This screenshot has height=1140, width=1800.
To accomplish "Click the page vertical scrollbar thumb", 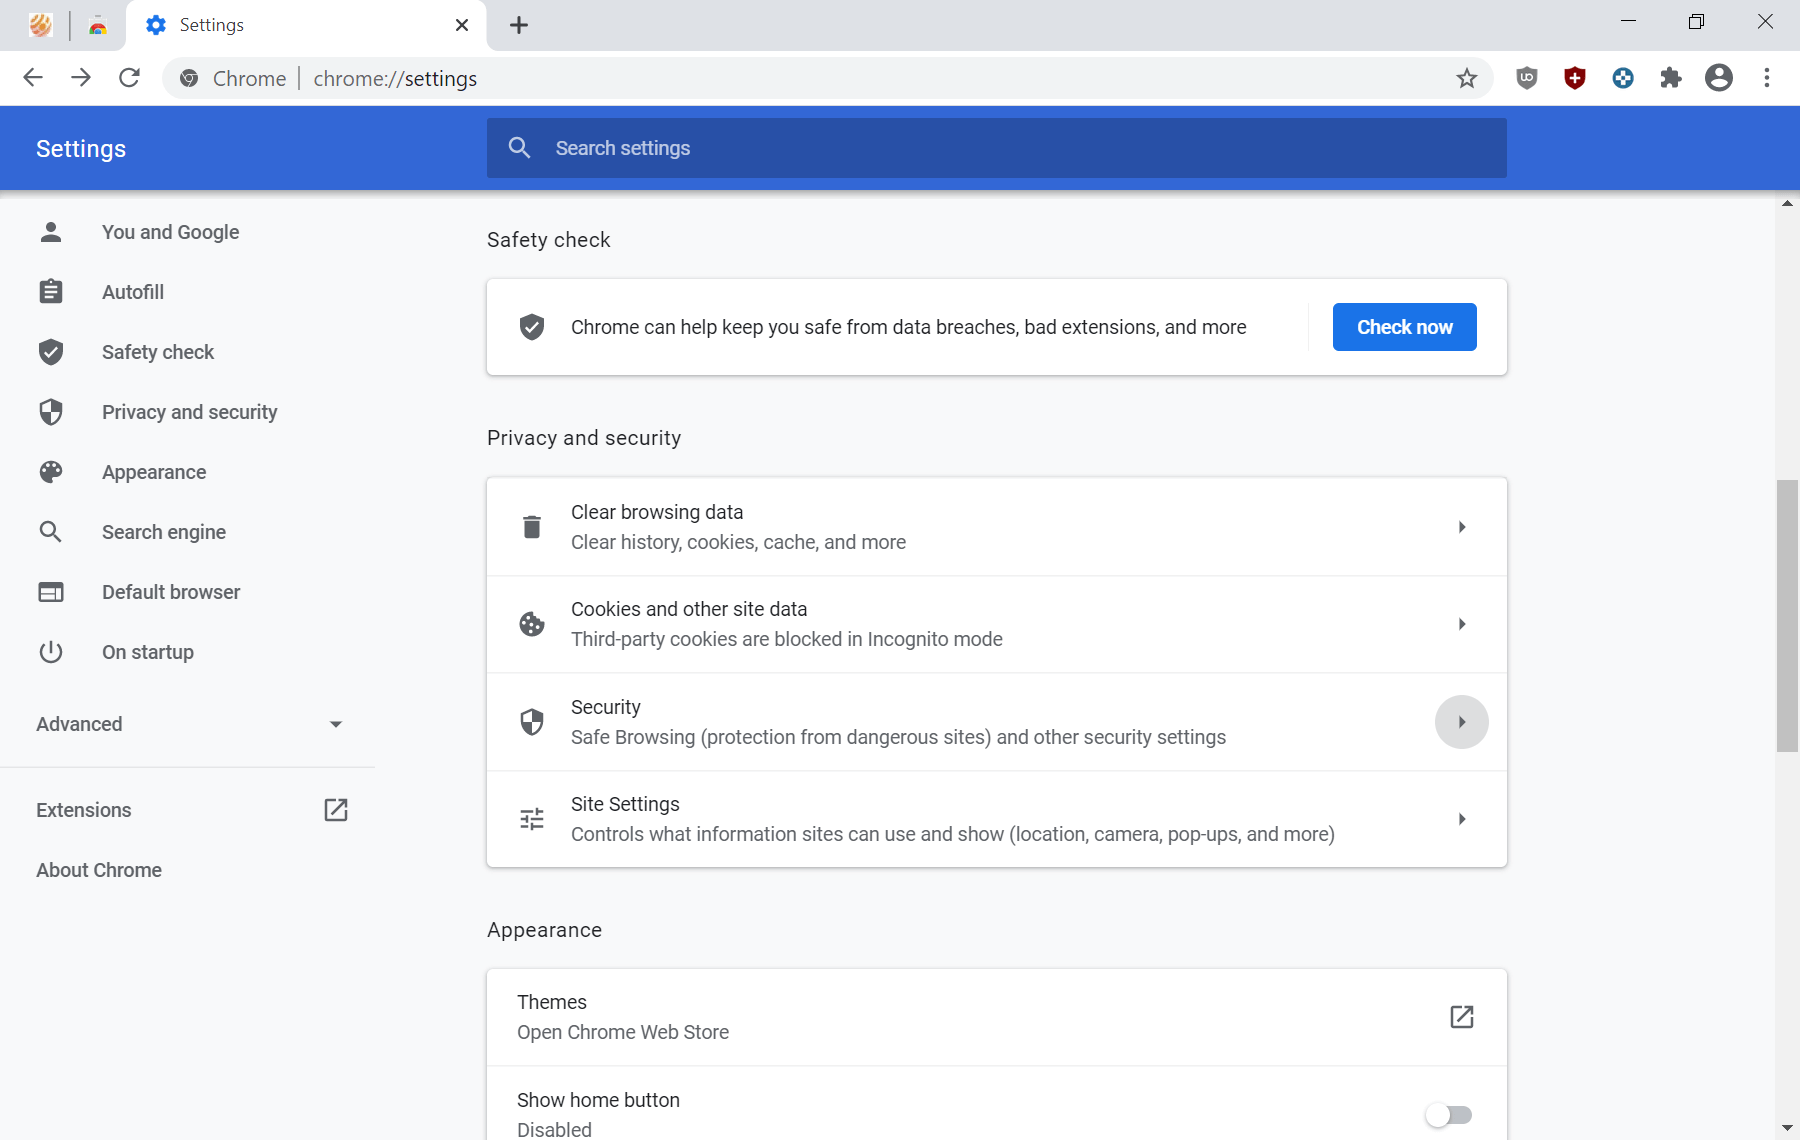I will coord(1787,616).
